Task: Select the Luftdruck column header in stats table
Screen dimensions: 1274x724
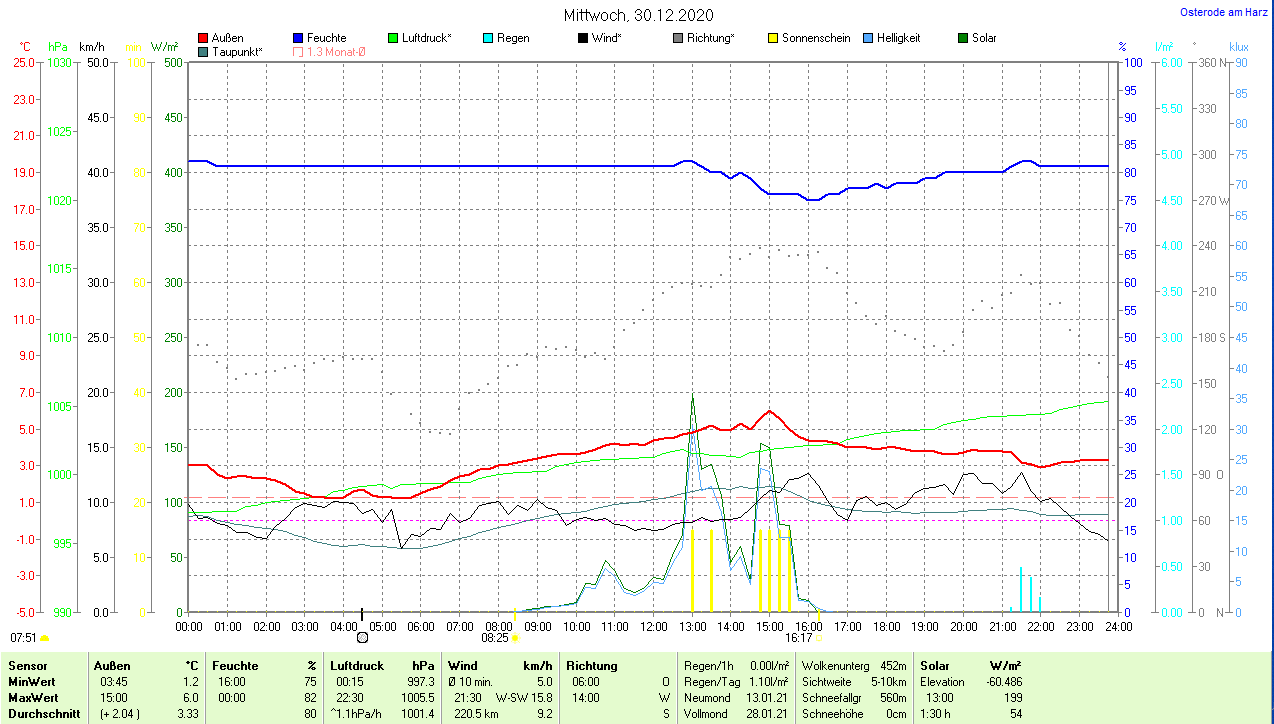Action: (x=357, y=666)
